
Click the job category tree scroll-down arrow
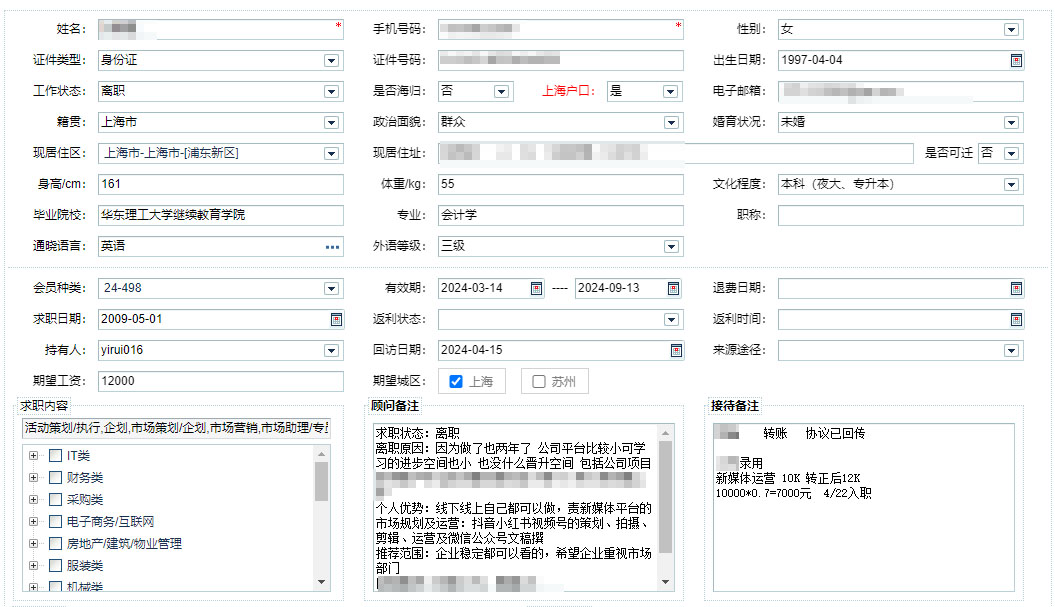(322, 582)
